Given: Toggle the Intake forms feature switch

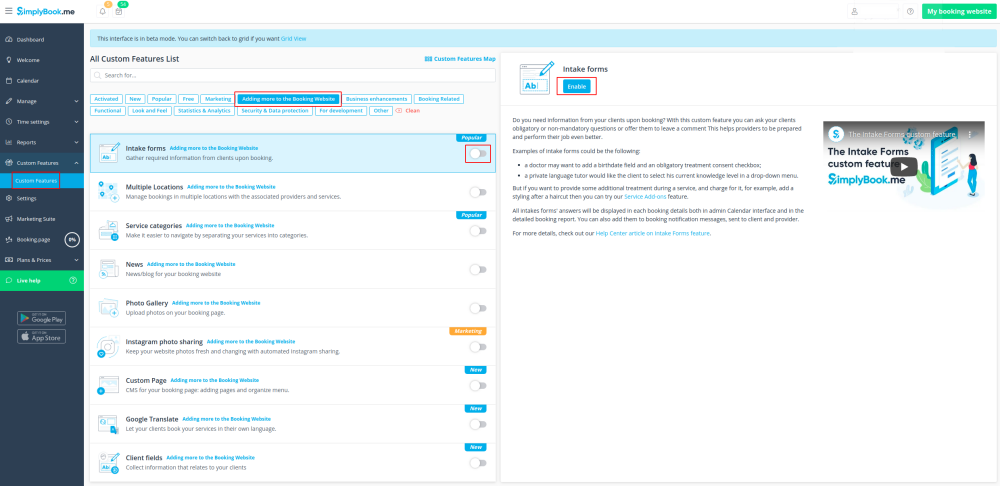Looking at the screenshot, I should (478, 153).
